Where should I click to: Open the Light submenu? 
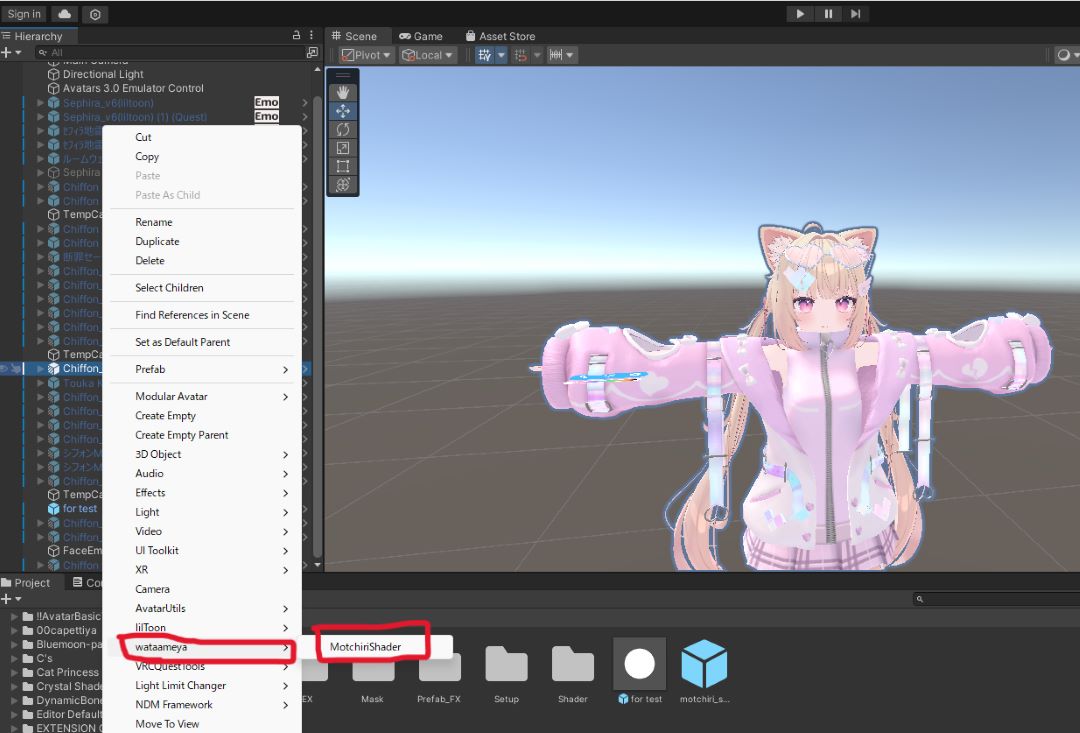(202, 512)
